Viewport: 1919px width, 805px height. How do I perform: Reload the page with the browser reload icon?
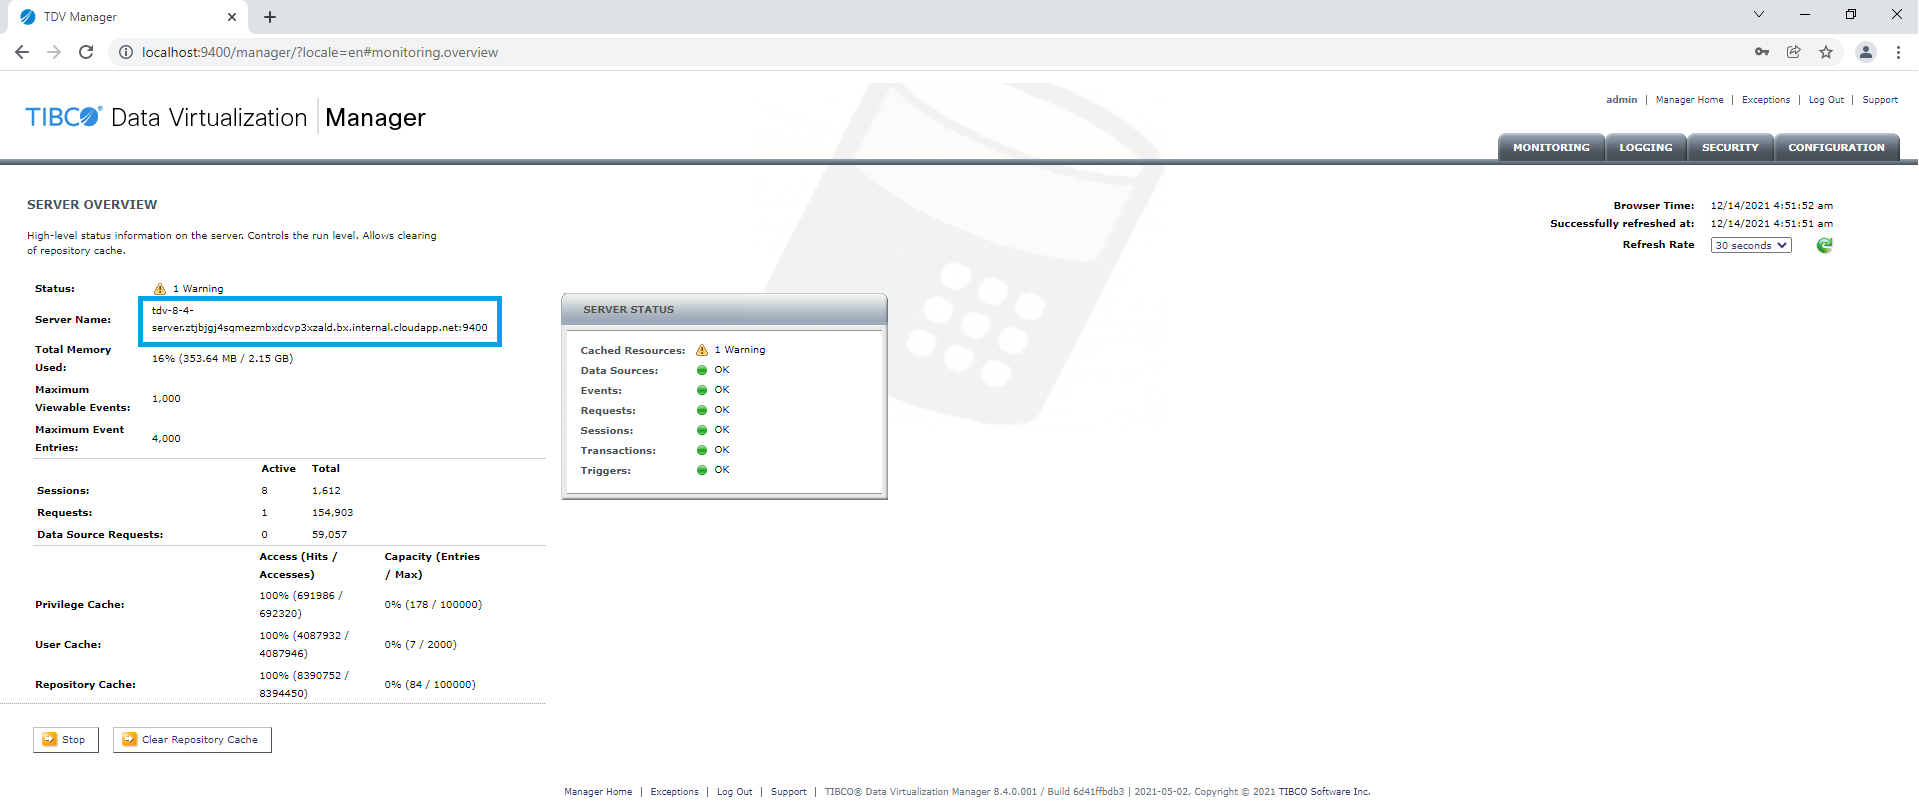(x=86, y=52)
